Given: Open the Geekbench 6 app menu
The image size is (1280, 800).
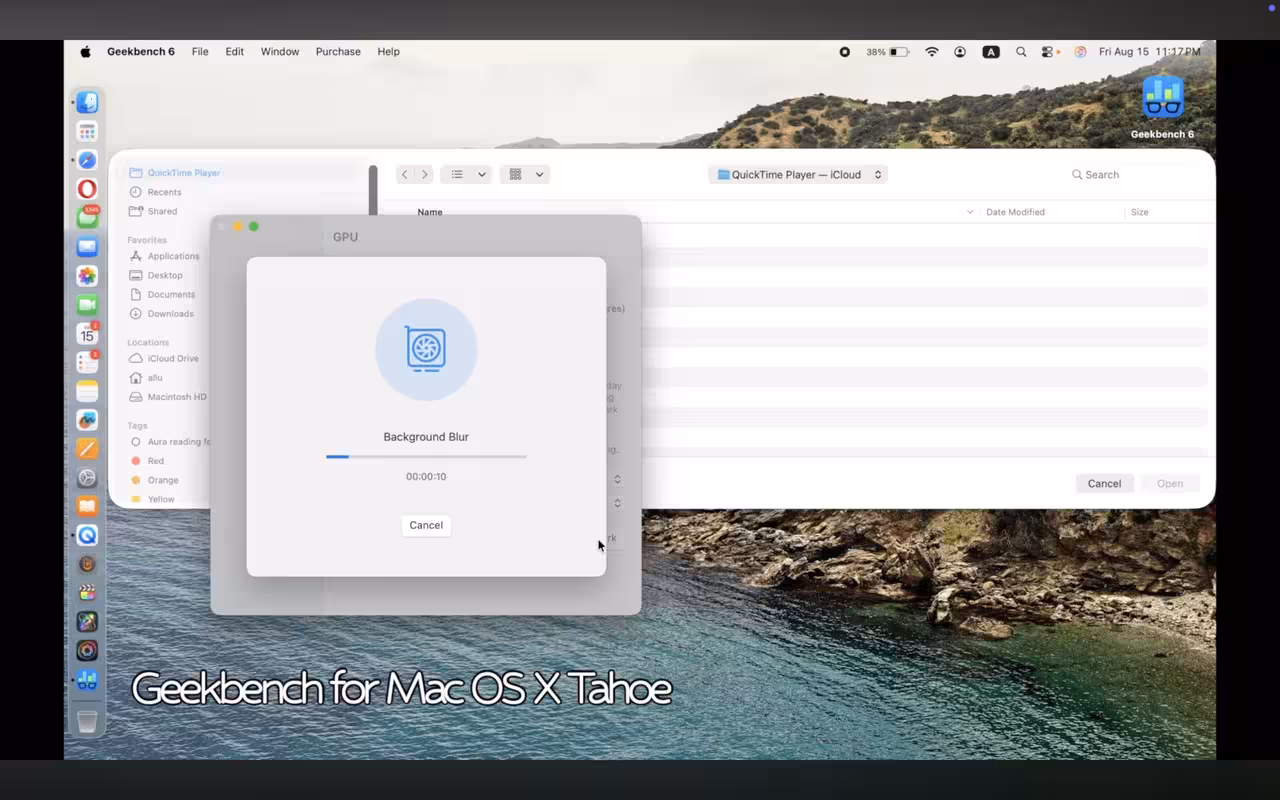Looking at the screenshot, I should click(x=141, y=52).
